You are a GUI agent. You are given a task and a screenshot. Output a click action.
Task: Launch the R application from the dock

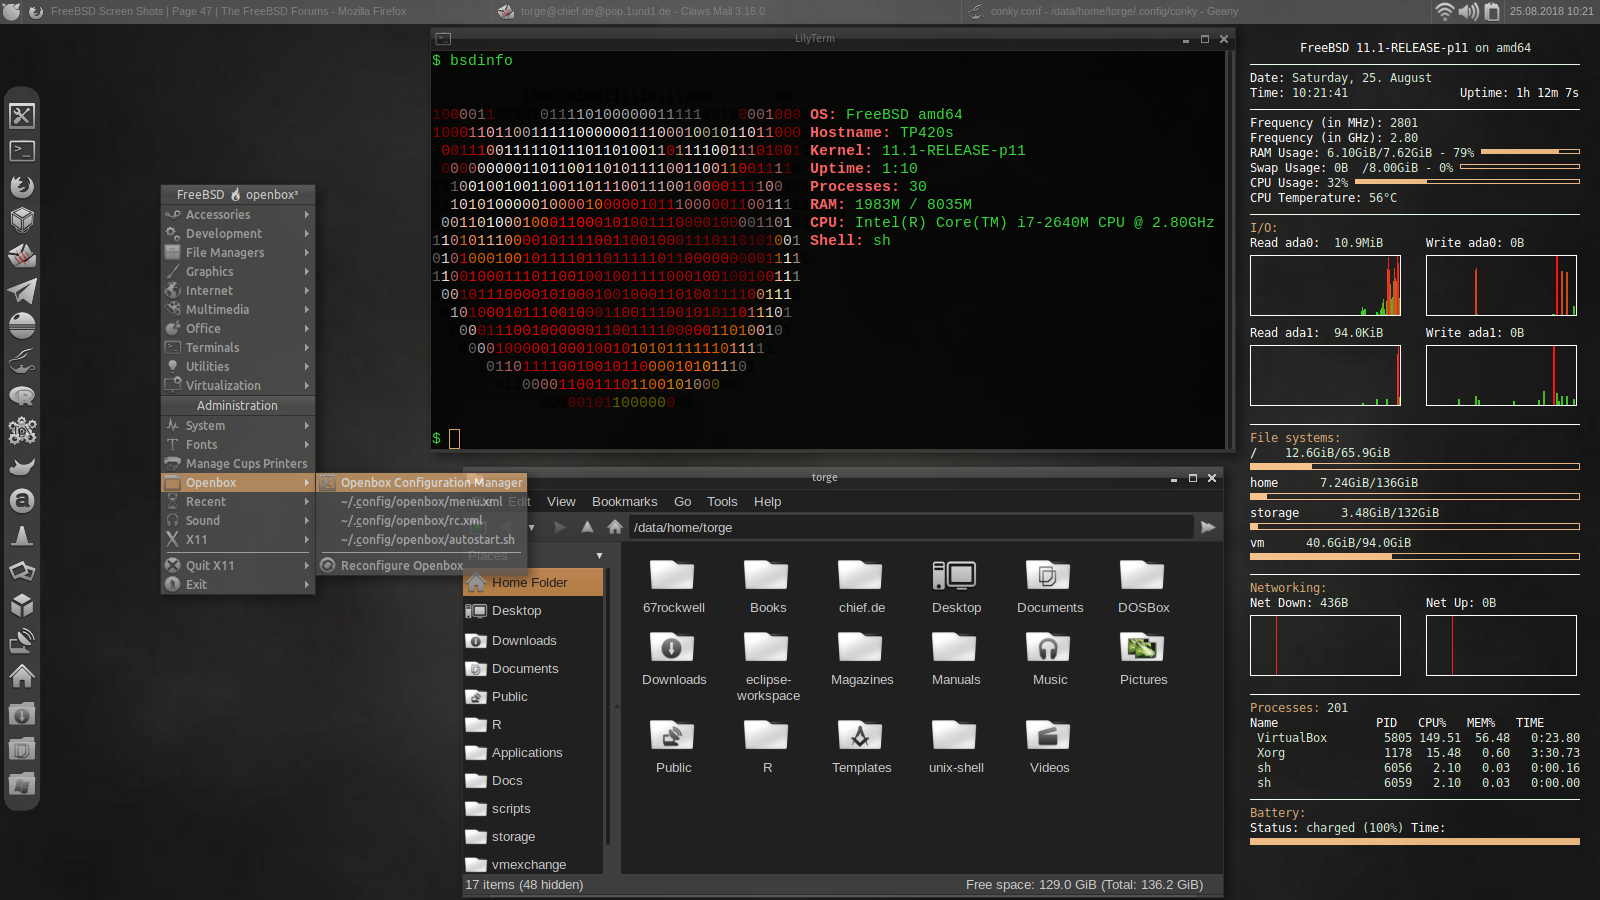[x=22, y=396]
